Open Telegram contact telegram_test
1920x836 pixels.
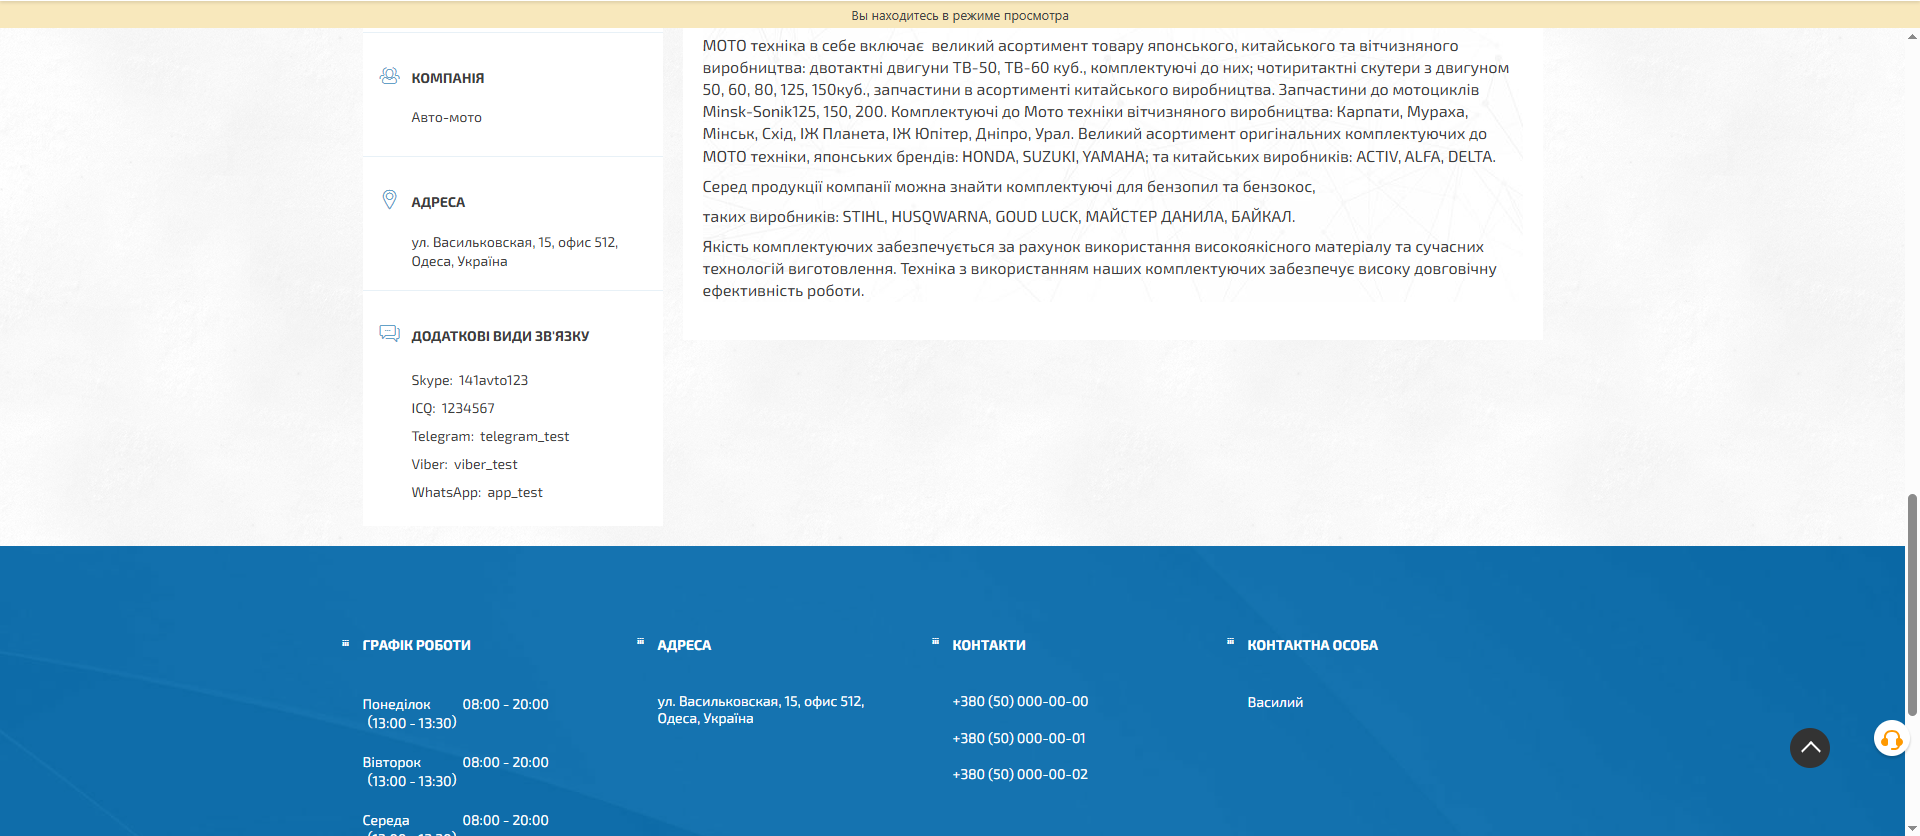click(x=524, y=437)
